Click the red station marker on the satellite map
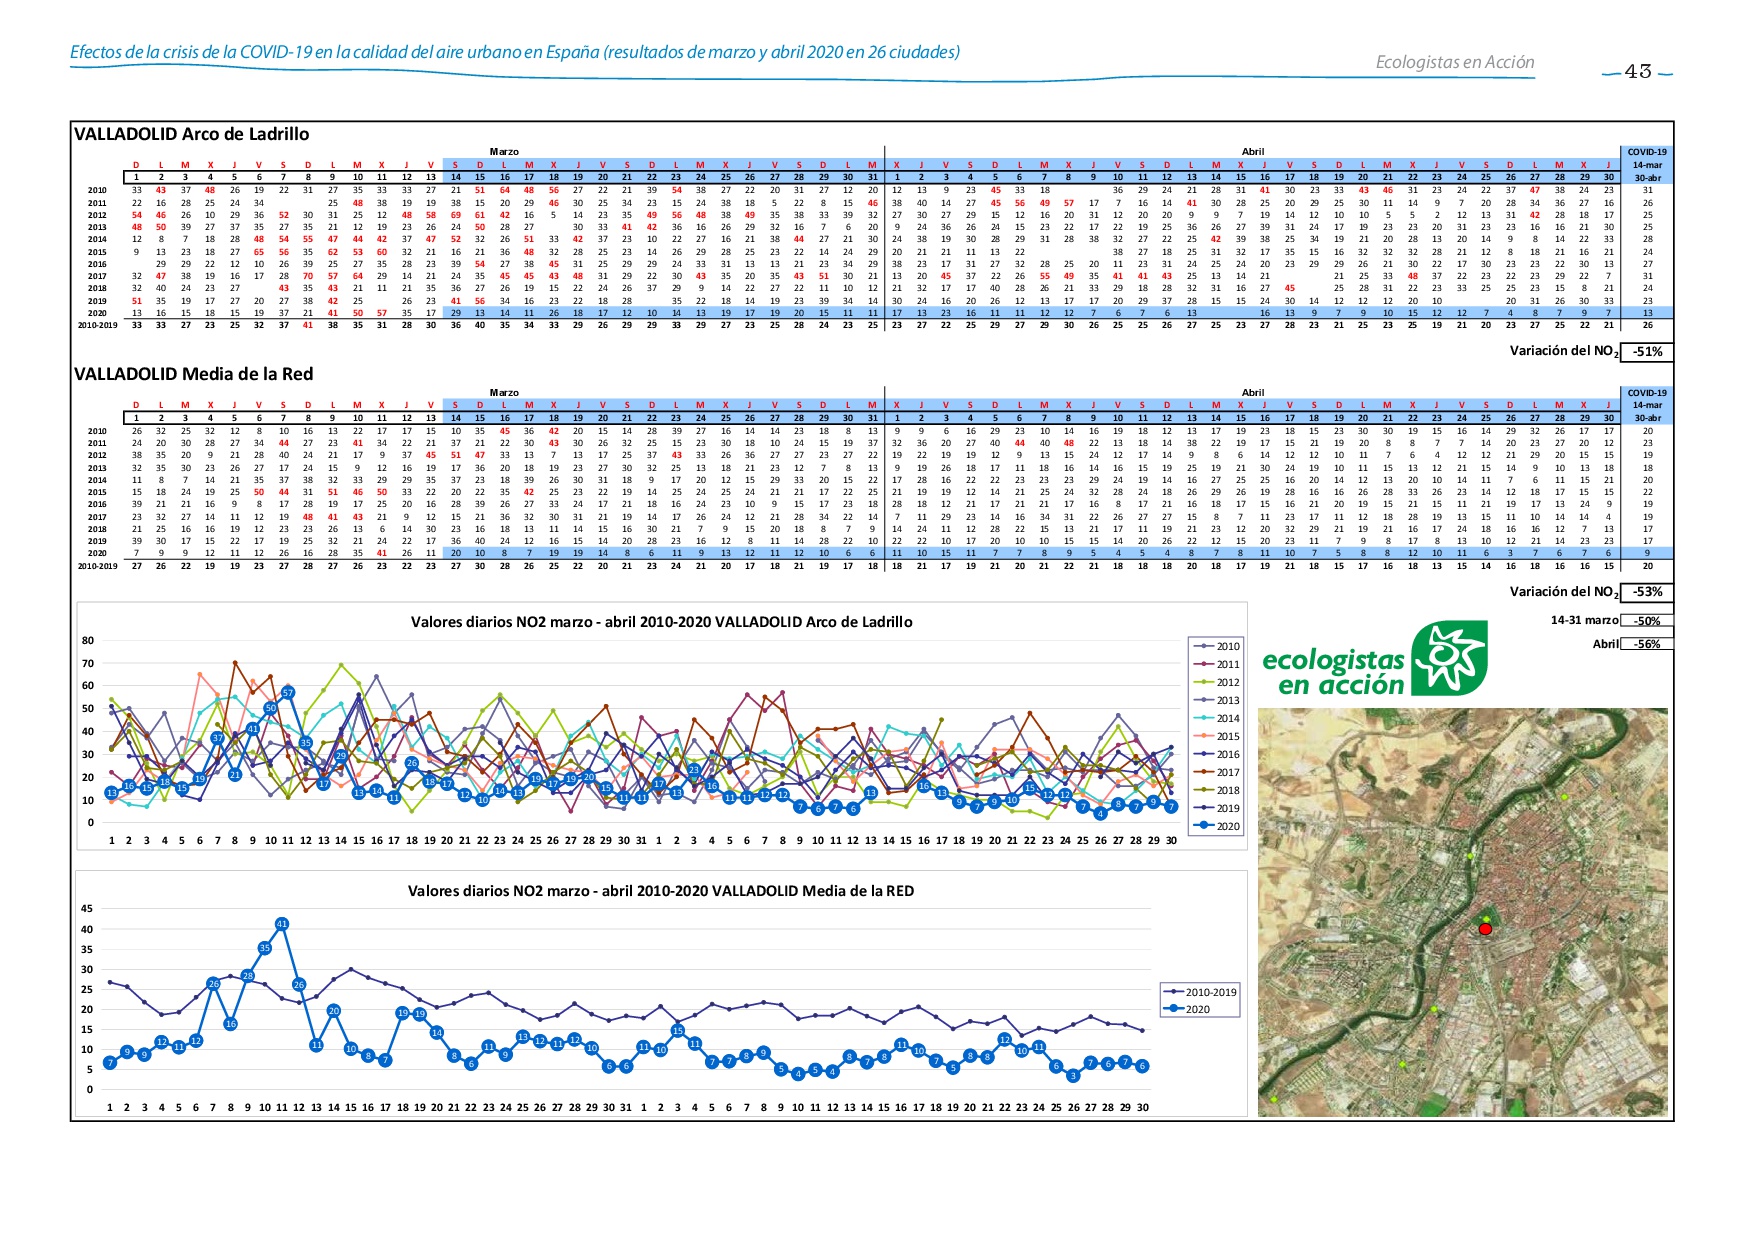 click(1485, 929)
